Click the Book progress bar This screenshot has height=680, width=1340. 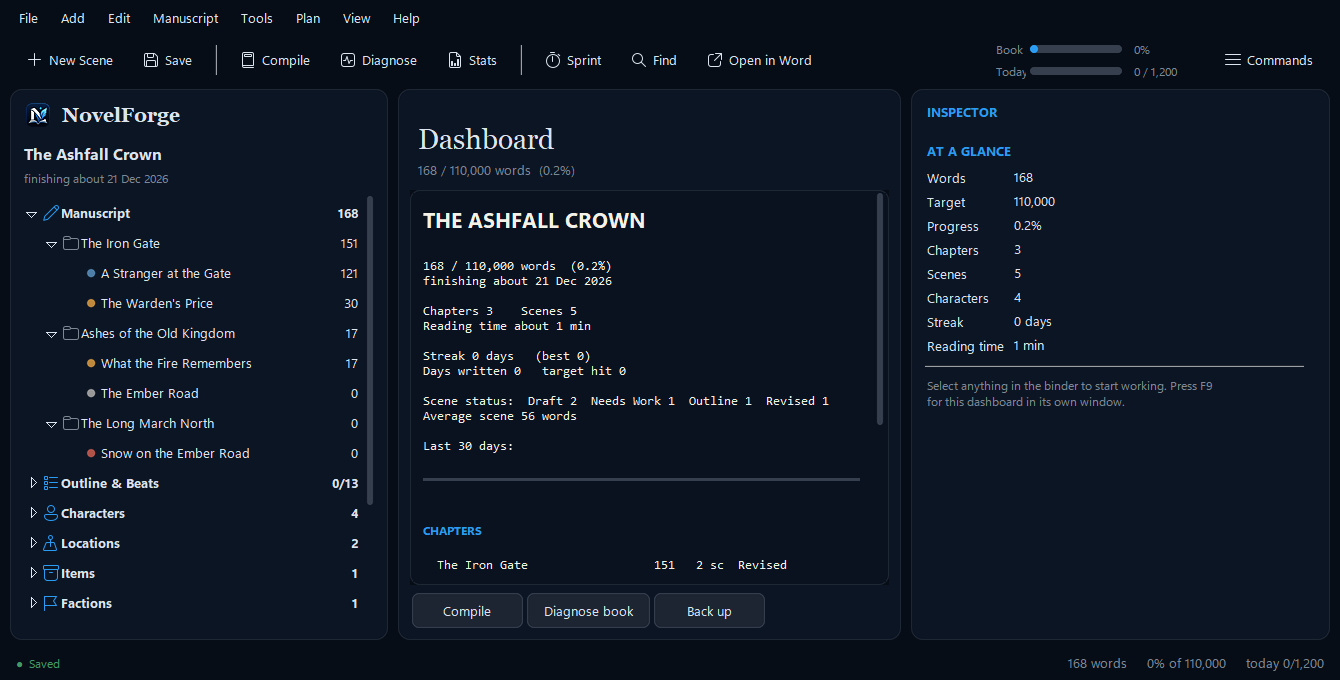click(1076, 49)
